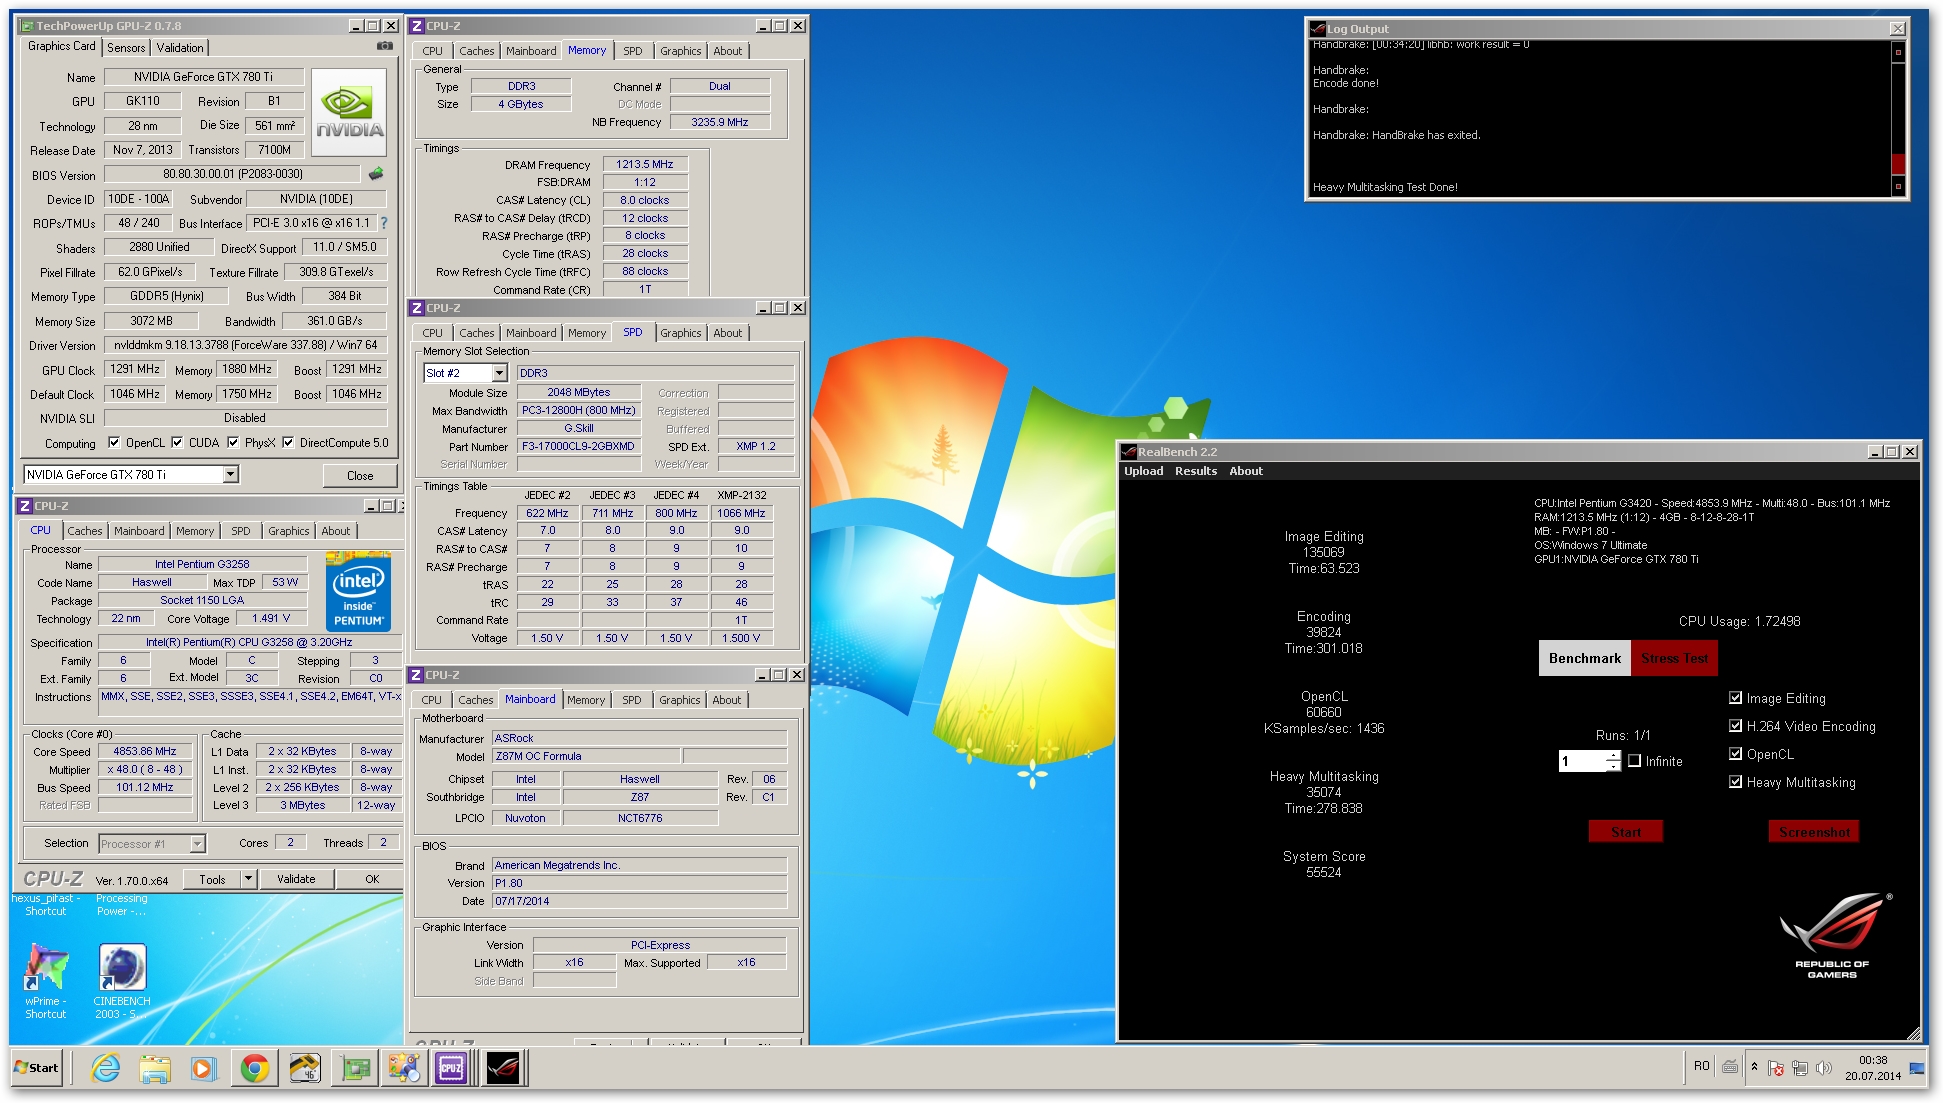Click the red Log Output scrollbar thumb

(1898, 165)
